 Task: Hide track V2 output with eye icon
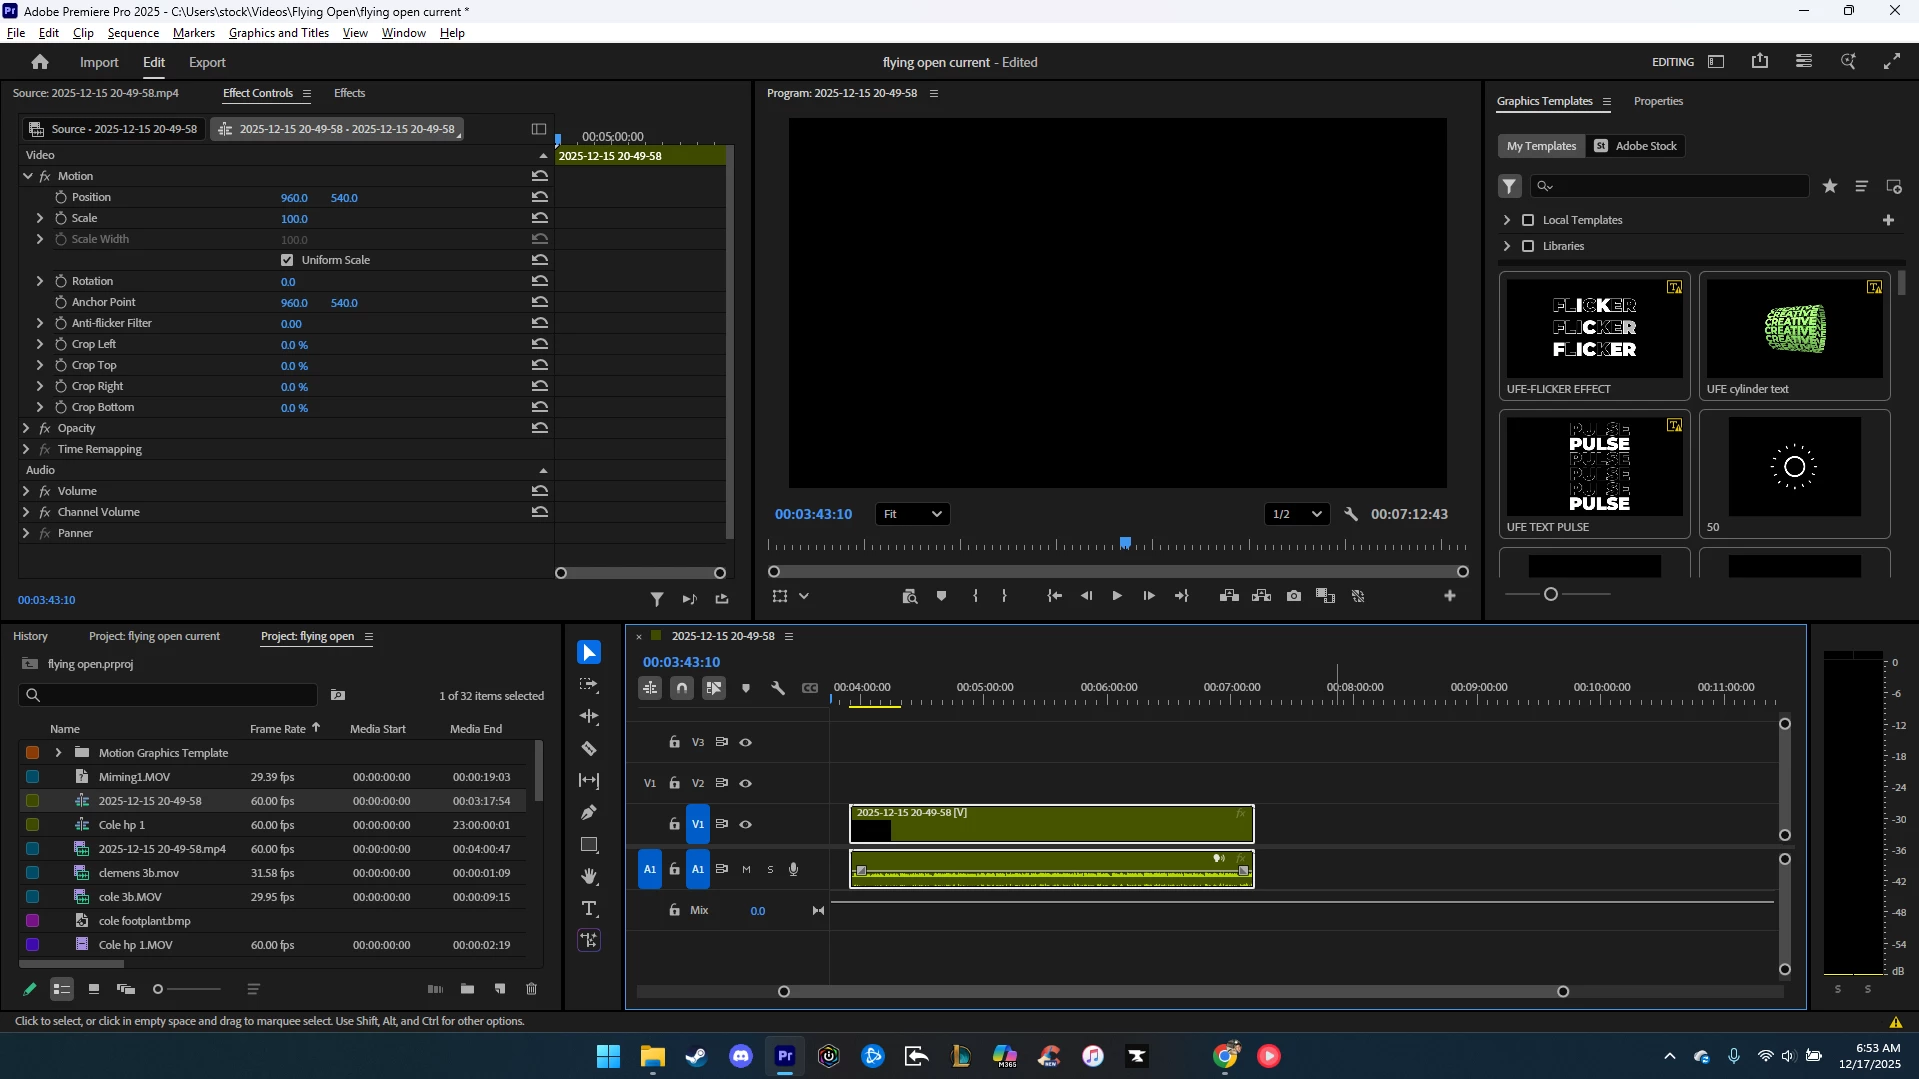click(x=745, y=783)
